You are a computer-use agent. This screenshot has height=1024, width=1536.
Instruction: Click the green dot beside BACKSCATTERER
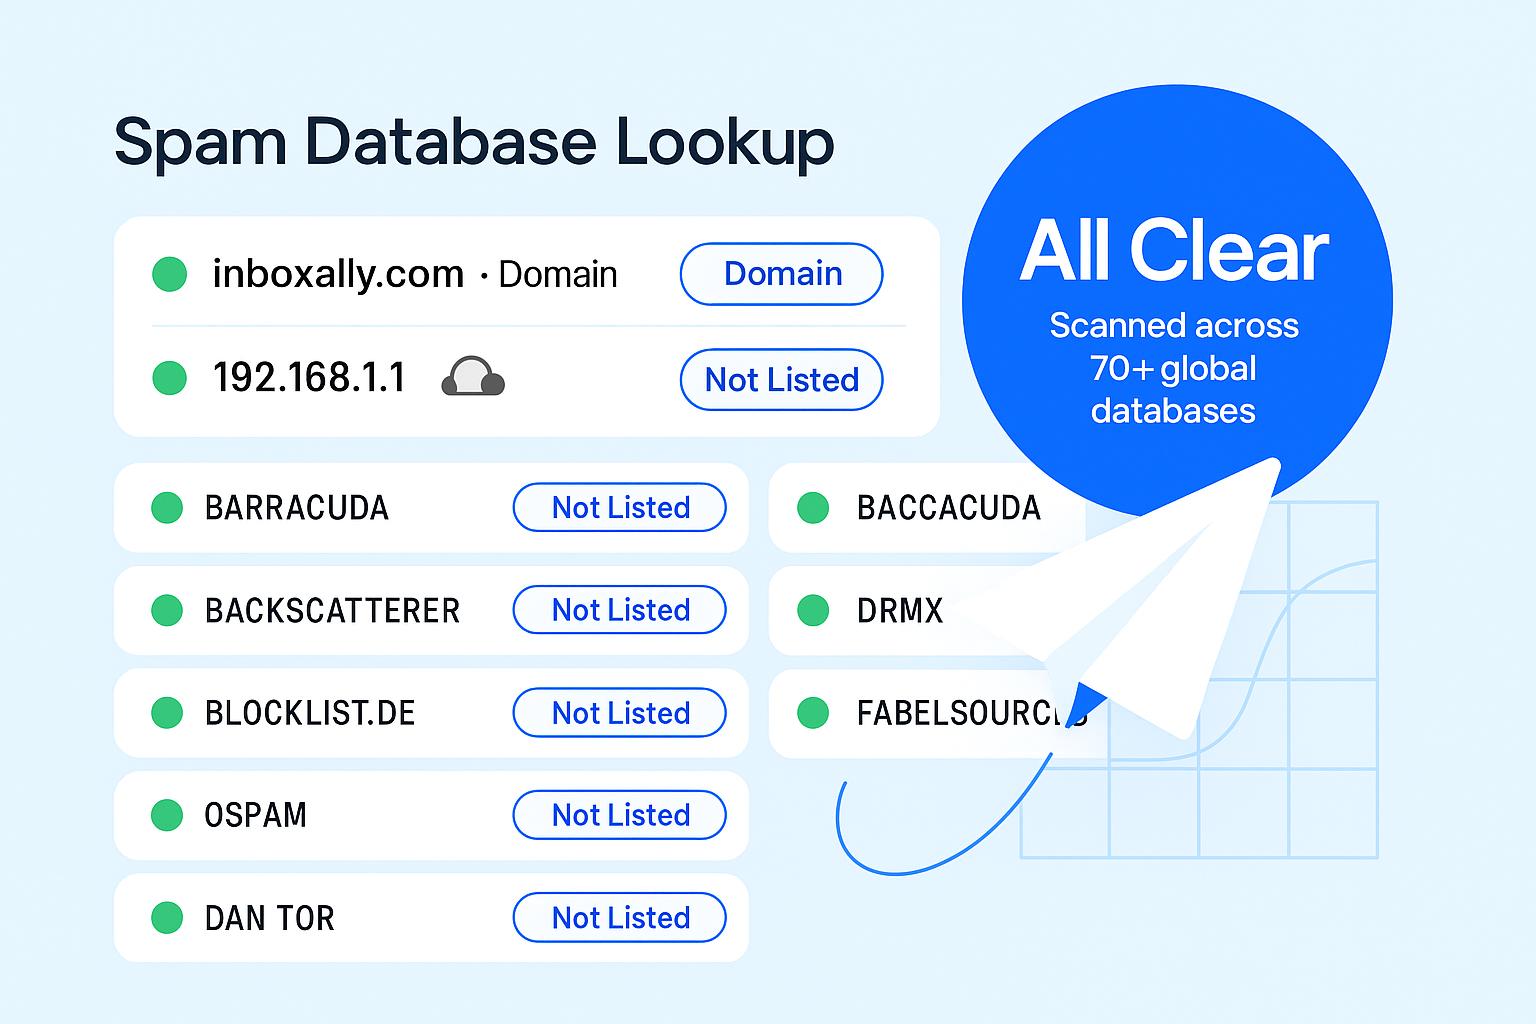[x=167, y=610]
